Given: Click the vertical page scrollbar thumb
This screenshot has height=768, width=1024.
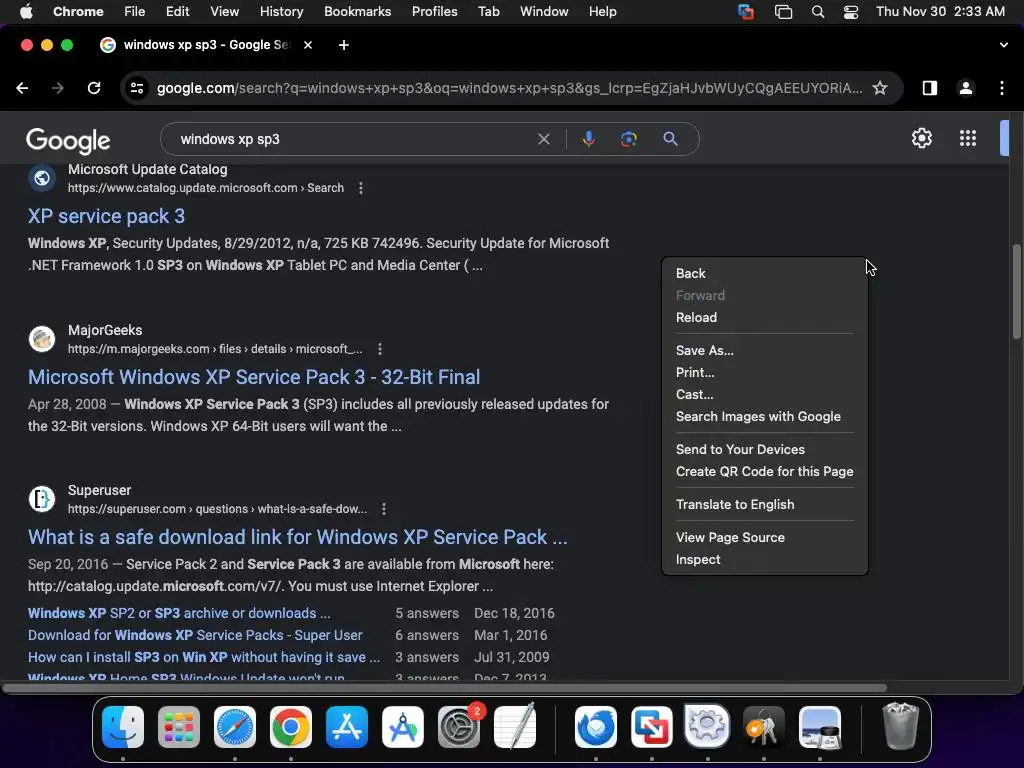Looking at the screenshot, I should [x=1016, y=291].
